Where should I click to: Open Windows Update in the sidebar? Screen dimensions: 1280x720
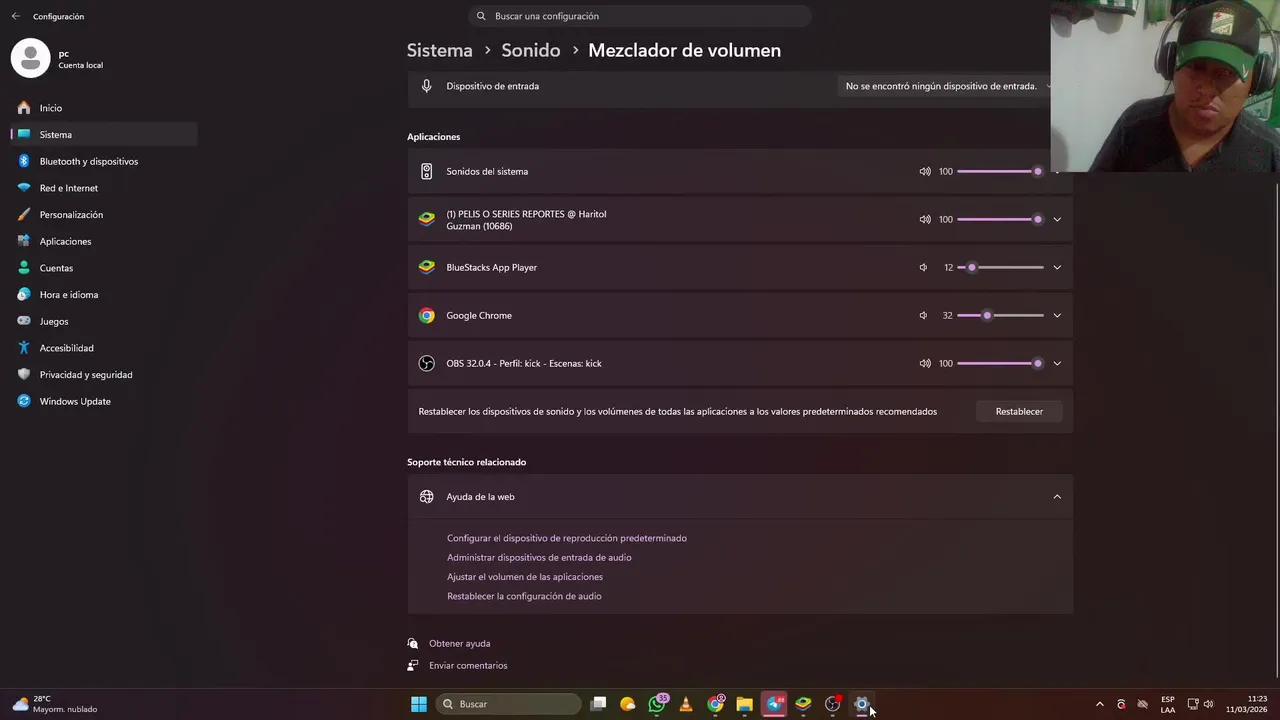104,401
